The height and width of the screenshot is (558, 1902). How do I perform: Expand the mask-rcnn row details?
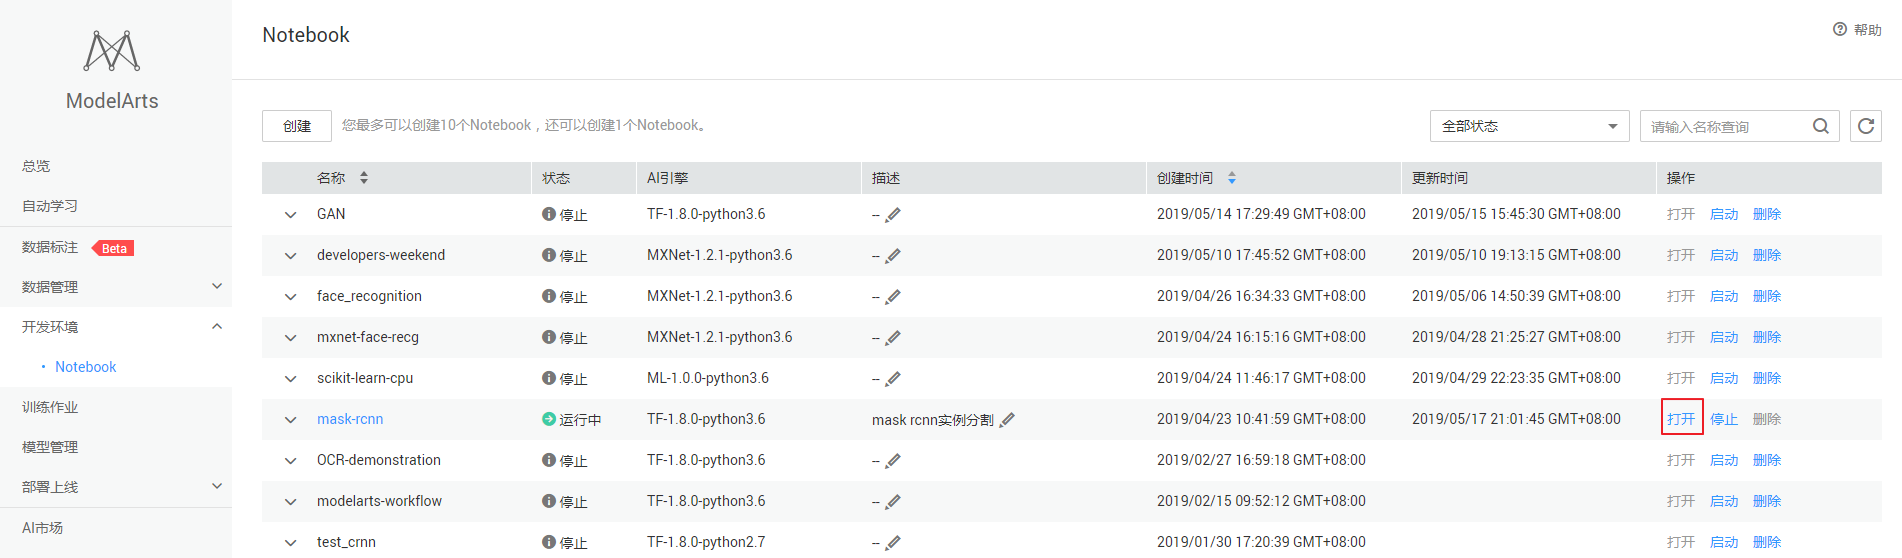click(x=290, y=419)
